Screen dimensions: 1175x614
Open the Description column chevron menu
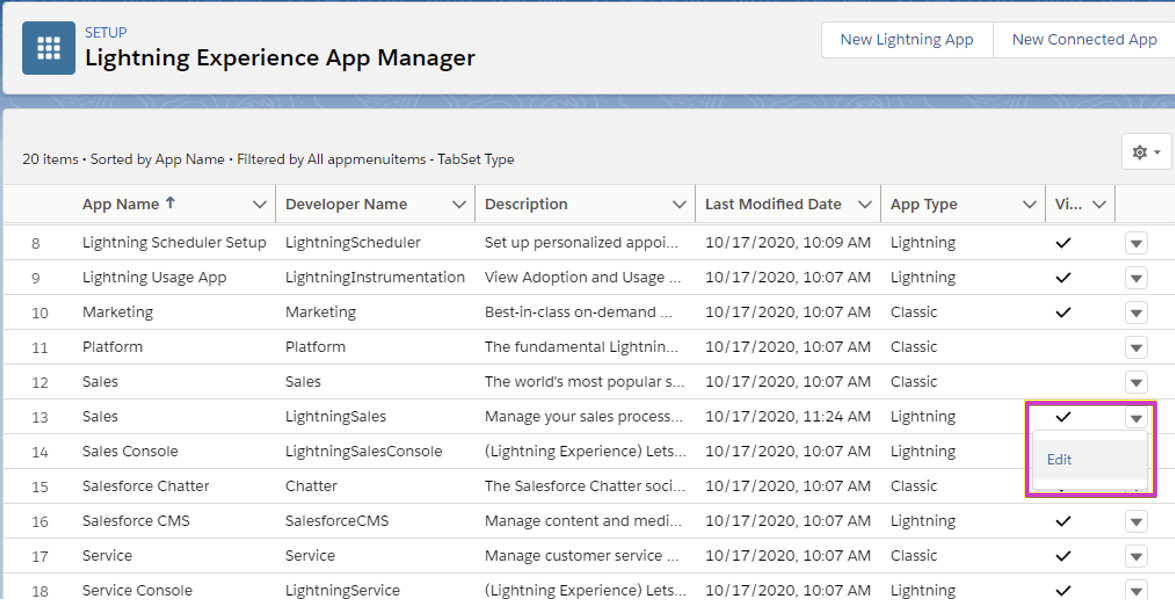click(x=679, y=205)
